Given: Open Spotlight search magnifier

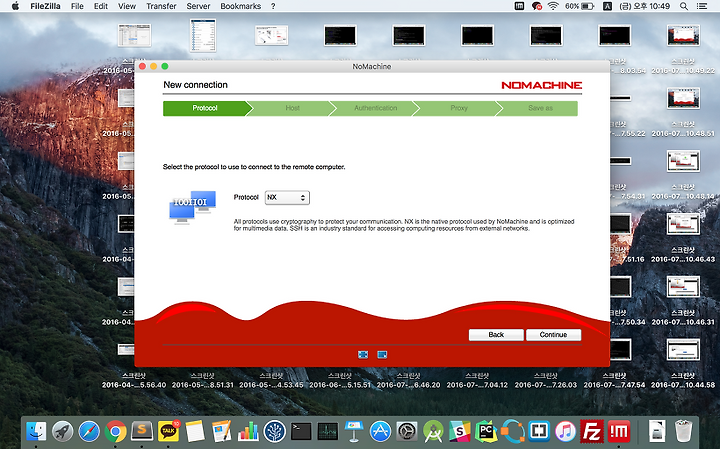Looking at the screenshot, I should [x=684, y=6].
